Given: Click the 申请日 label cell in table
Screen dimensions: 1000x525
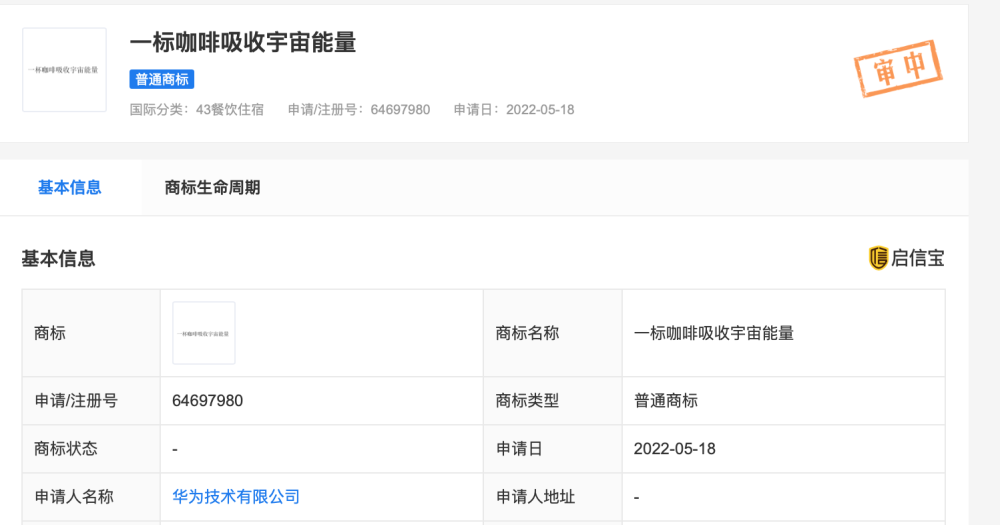Looking at the screenshot, I should pos(553,448).
